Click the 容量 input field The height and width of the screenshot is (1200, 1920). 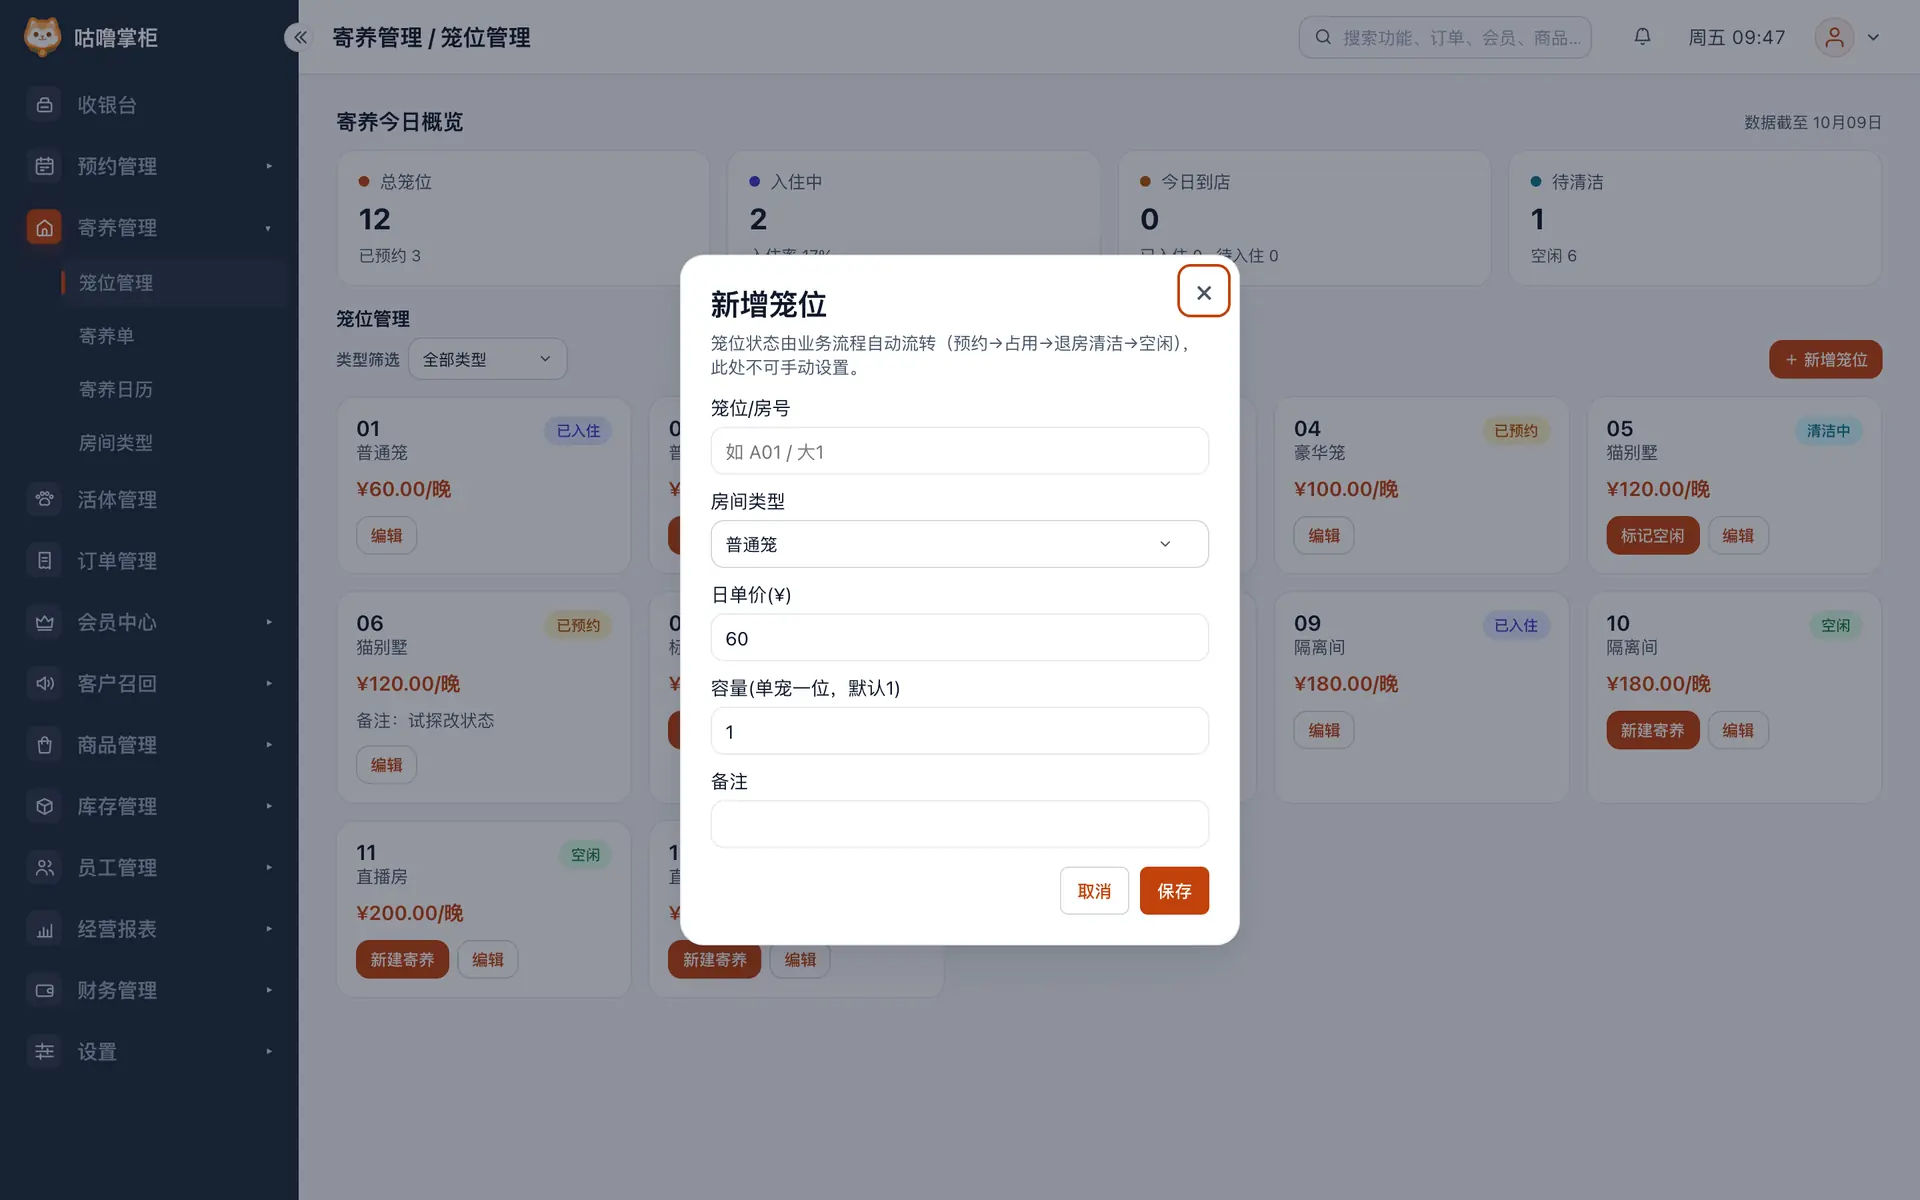959,731
